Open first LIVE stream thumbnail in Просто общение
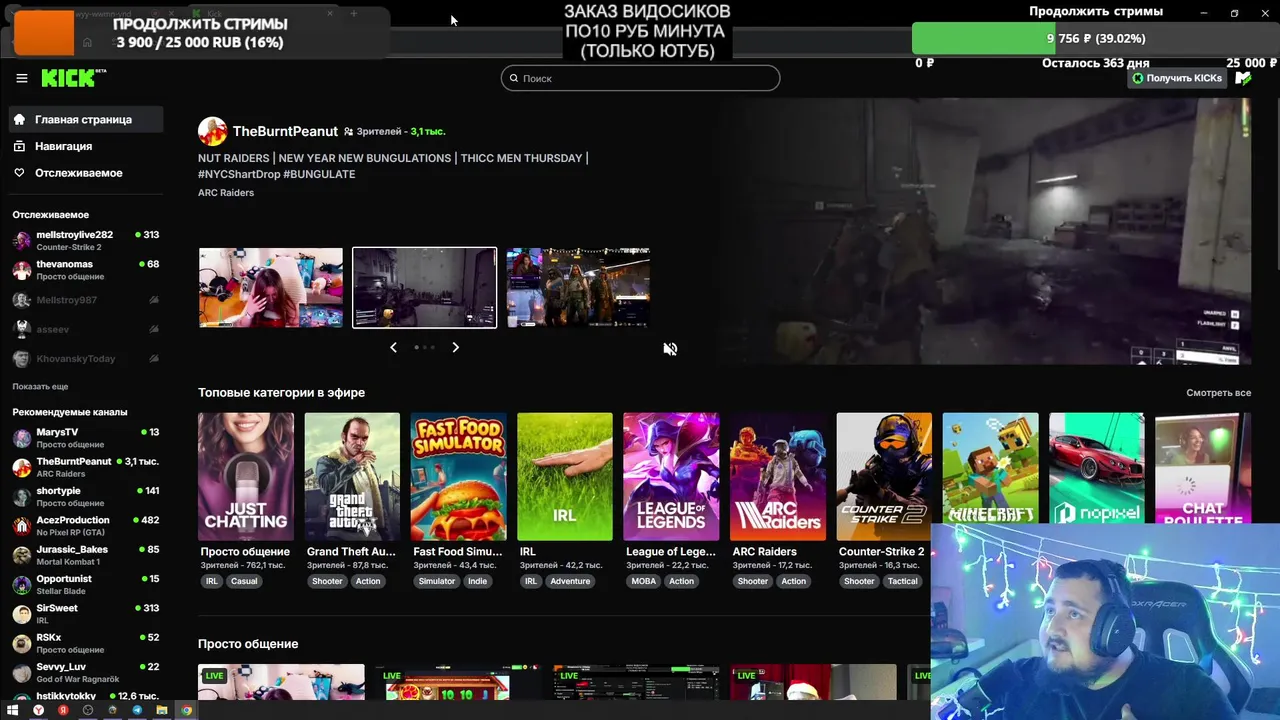The image size is (1280, 720). tap(281, 682)
